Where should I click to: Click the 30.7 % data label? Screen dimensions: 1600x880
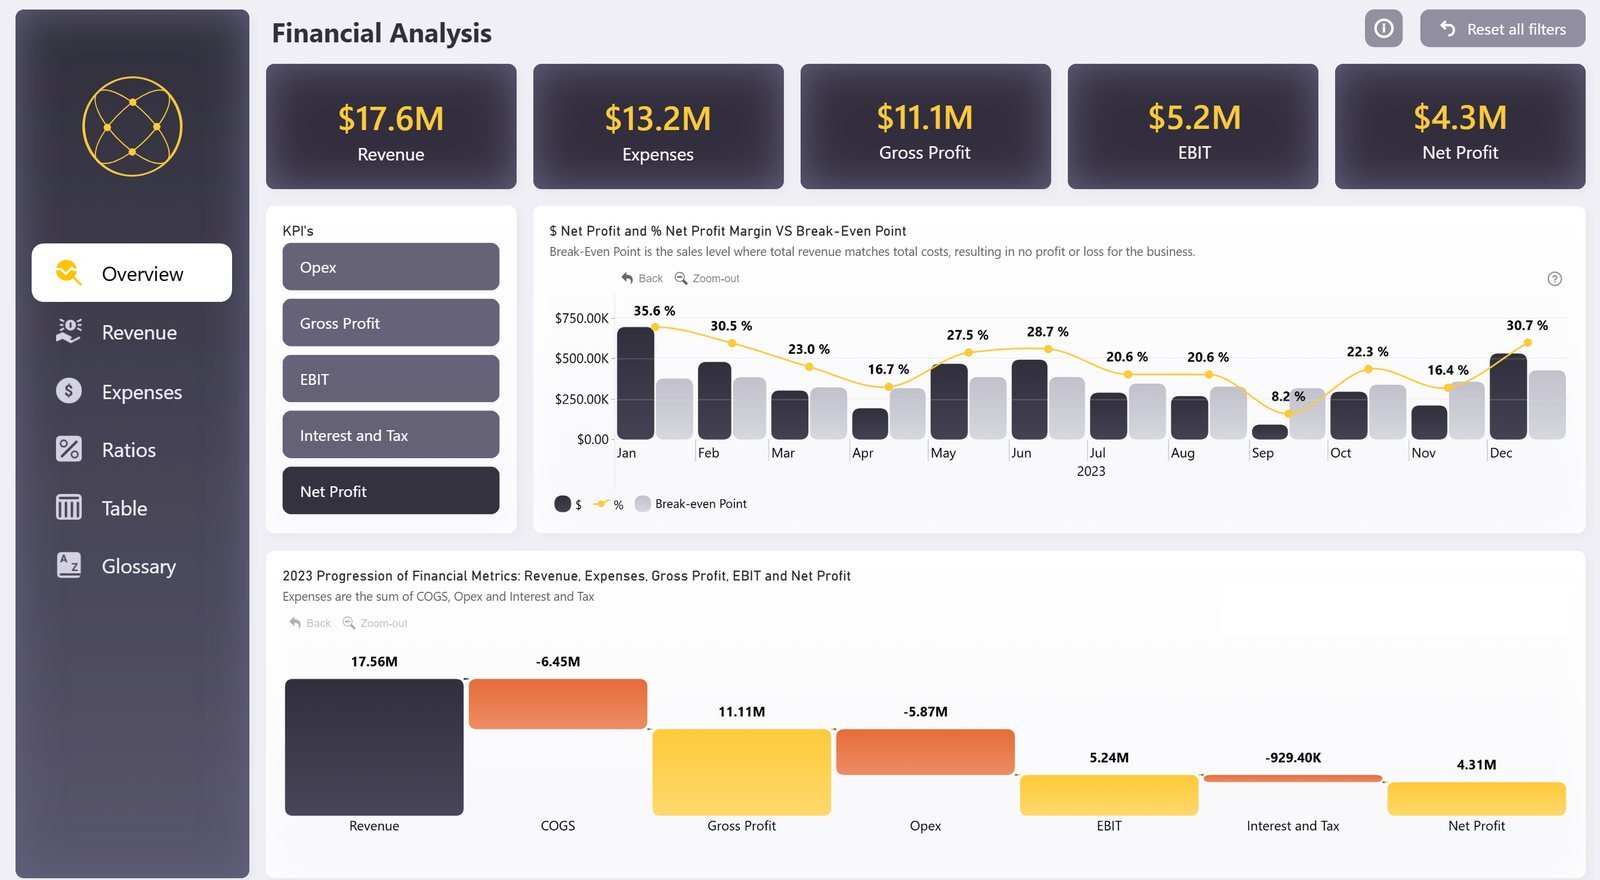click(1527, 325)
